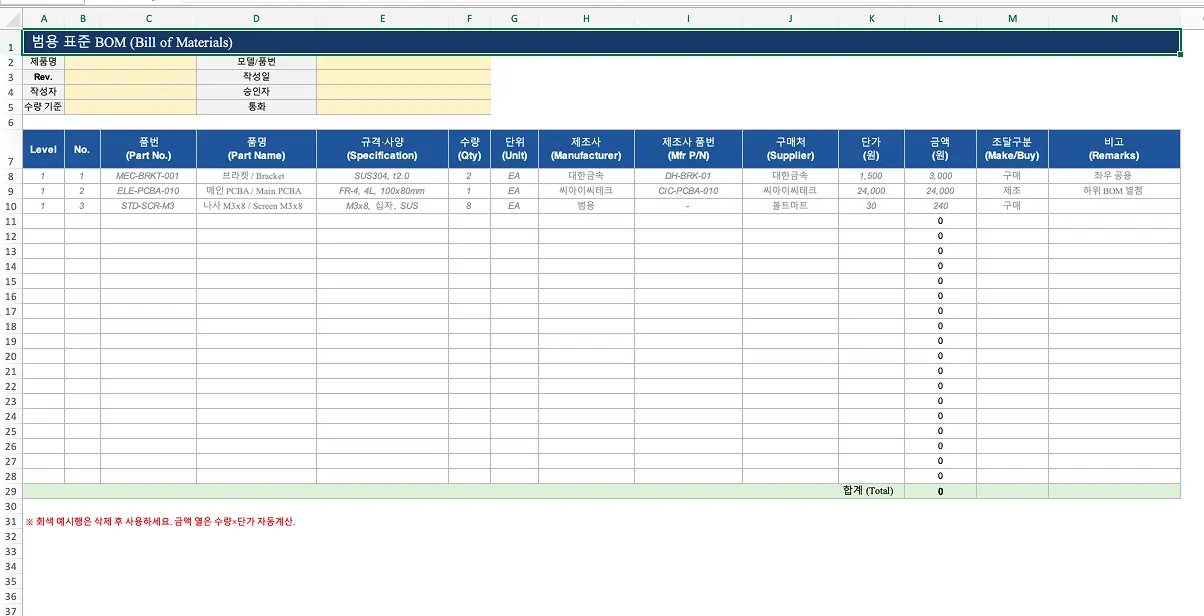Click the 조달구분 (Make/Buy) header cell

pos(1012,149)
